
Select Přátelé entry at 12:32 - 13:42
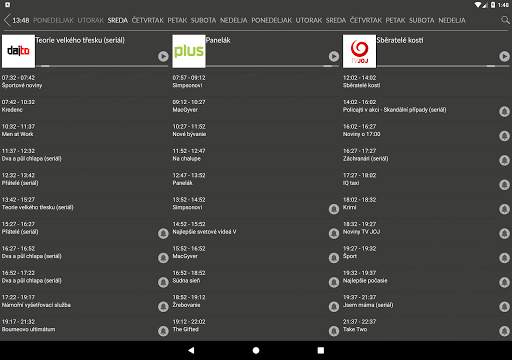coord(85,179)
